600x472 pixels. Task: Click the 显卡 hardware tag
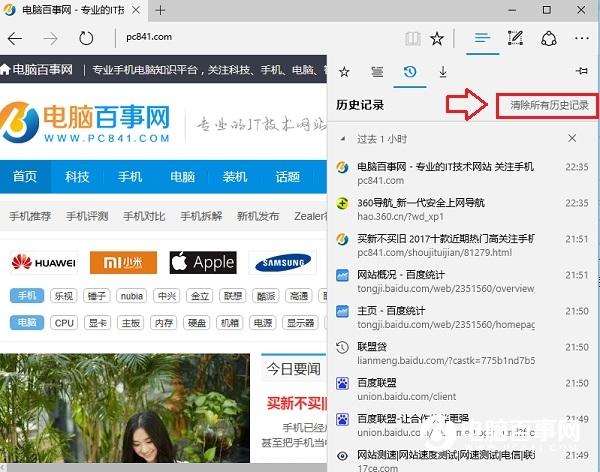(x=97, y=323)
